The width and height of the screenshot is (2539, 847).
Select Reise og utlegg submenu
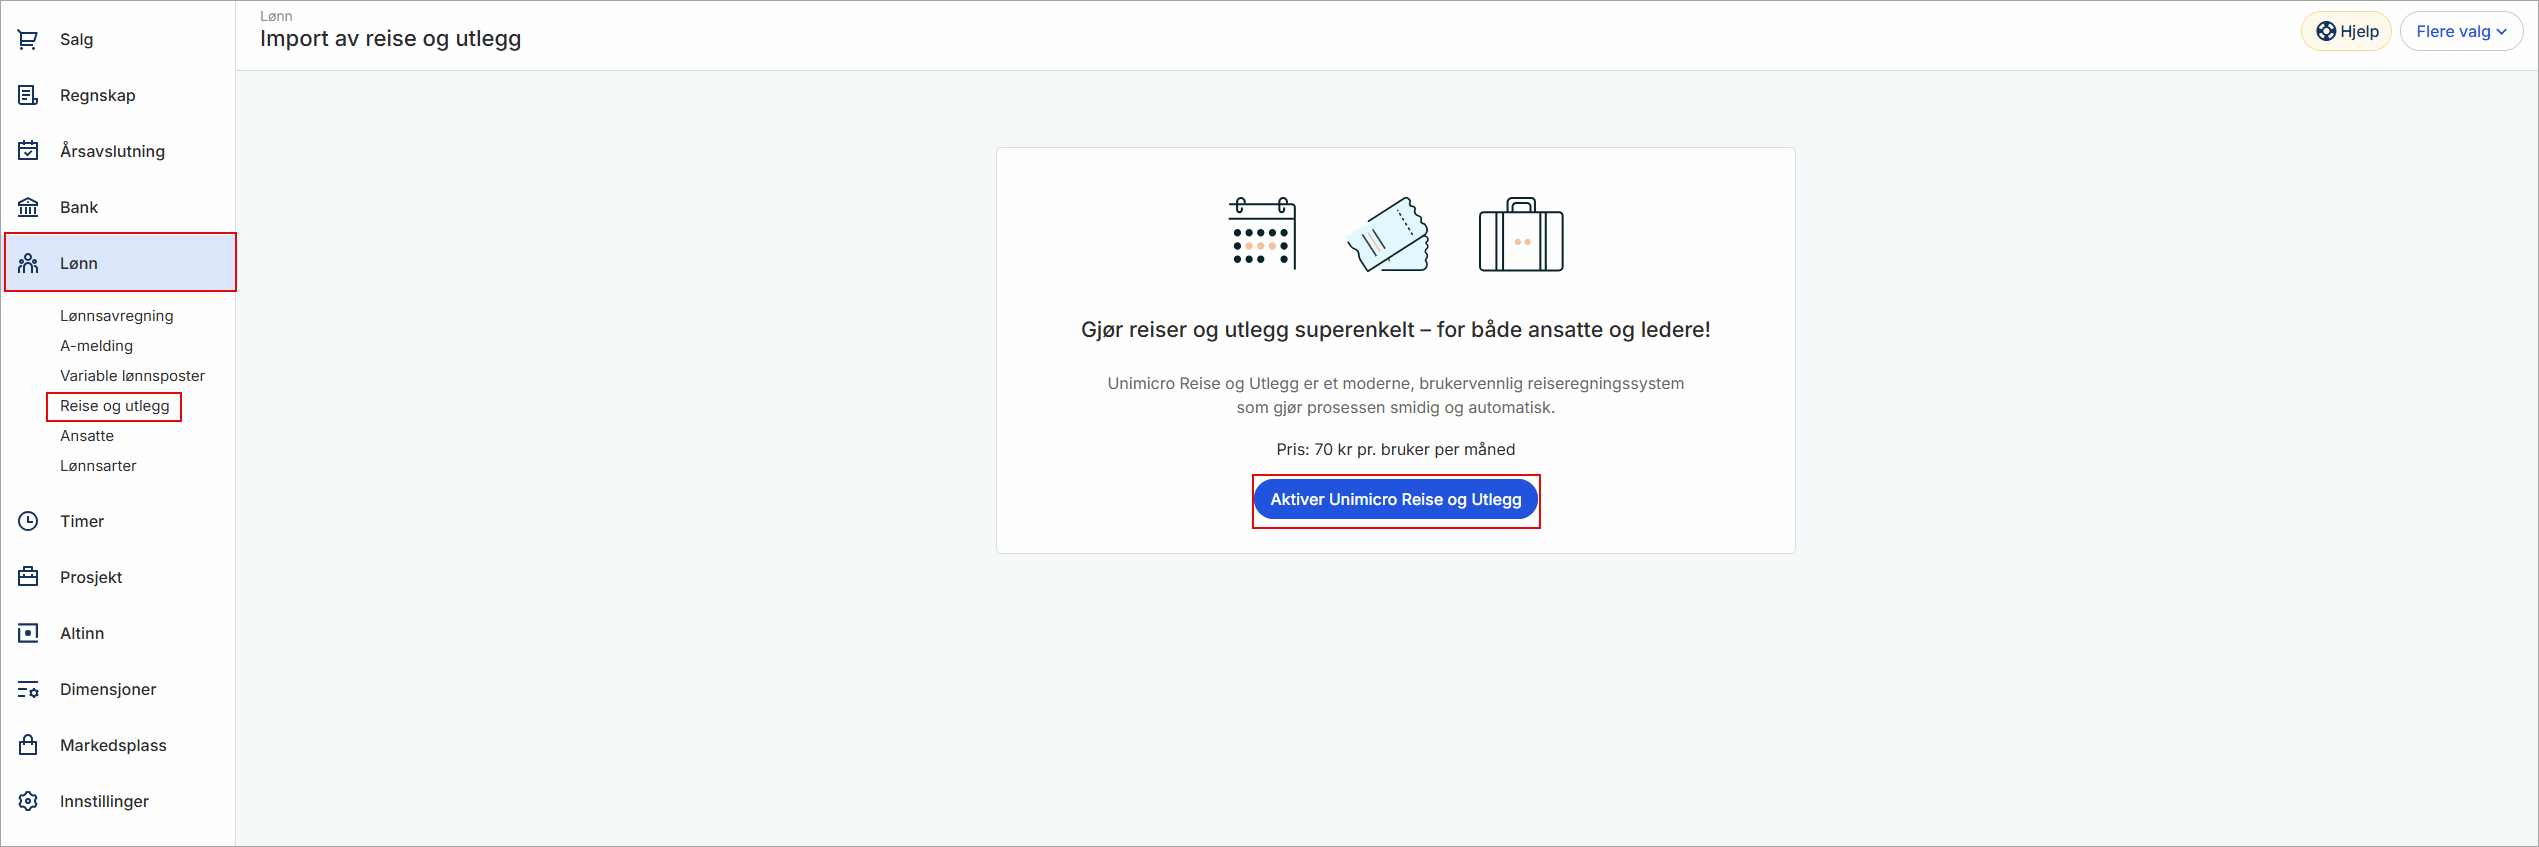click(x=114, y=406)
